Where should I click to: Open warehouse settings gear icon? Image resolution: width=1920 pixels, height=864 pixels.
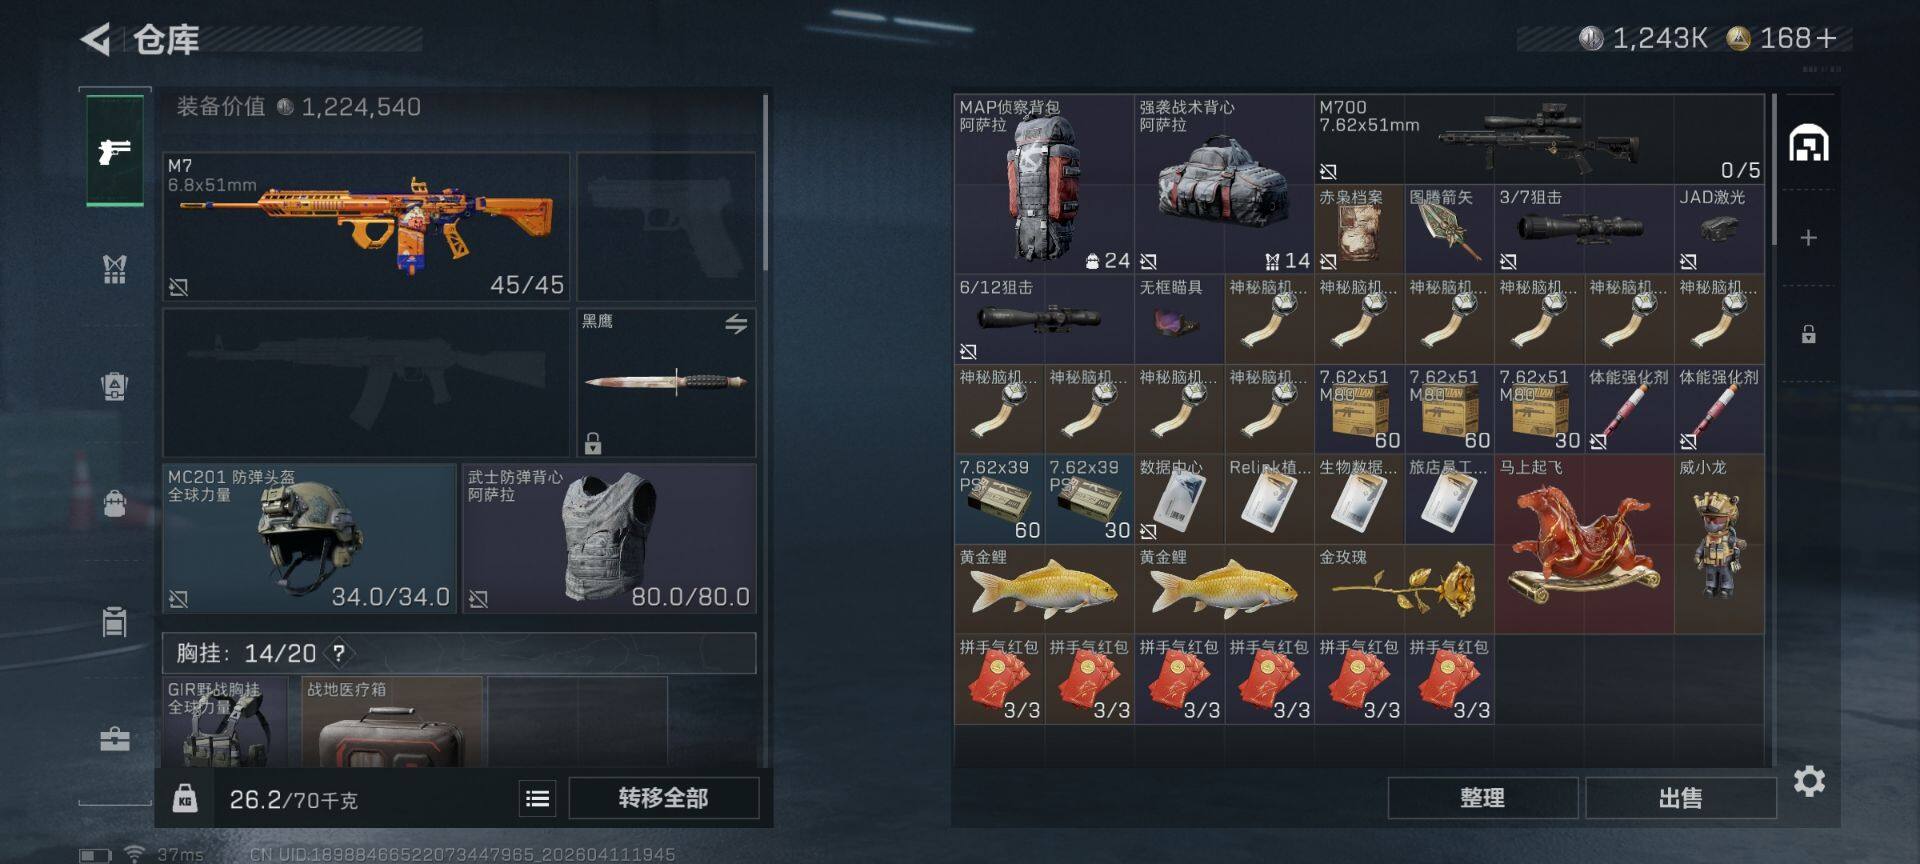(1809, 781)
